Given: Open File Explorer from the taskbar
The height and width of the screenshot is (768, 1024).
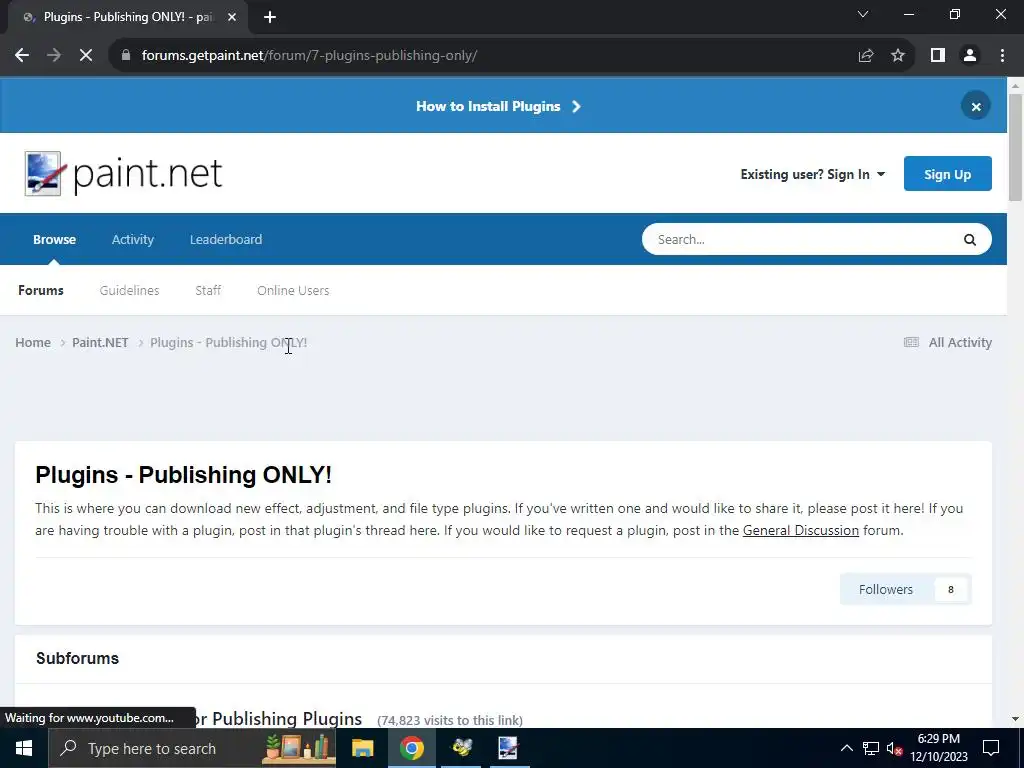Looking at the screenshot, I should tap(362, 748).
